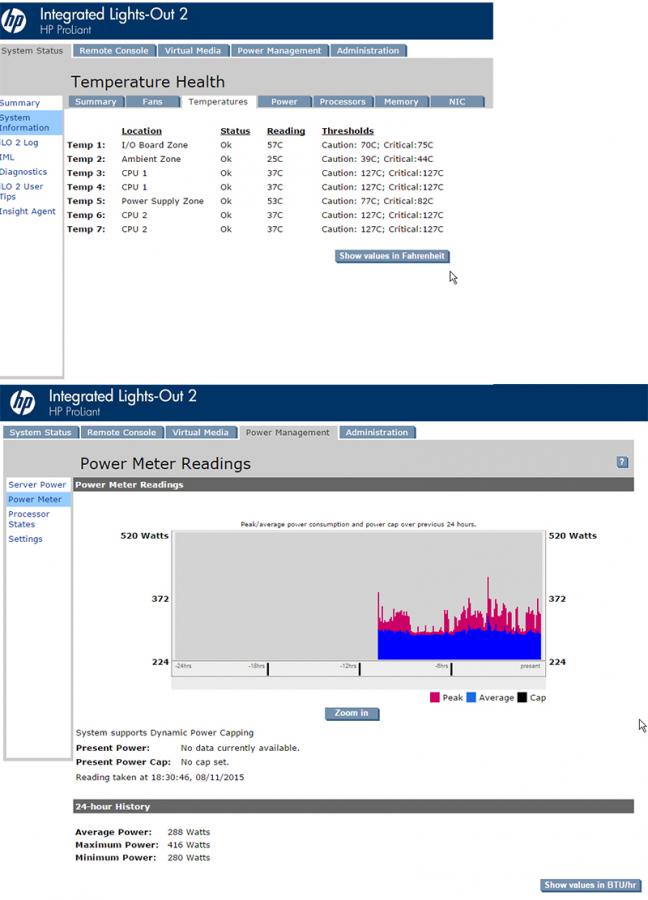Select Power Management tab in Power Meter page
Image resolution: width=648 pixels, height=900 pixels.
click(x=288, y=432)
